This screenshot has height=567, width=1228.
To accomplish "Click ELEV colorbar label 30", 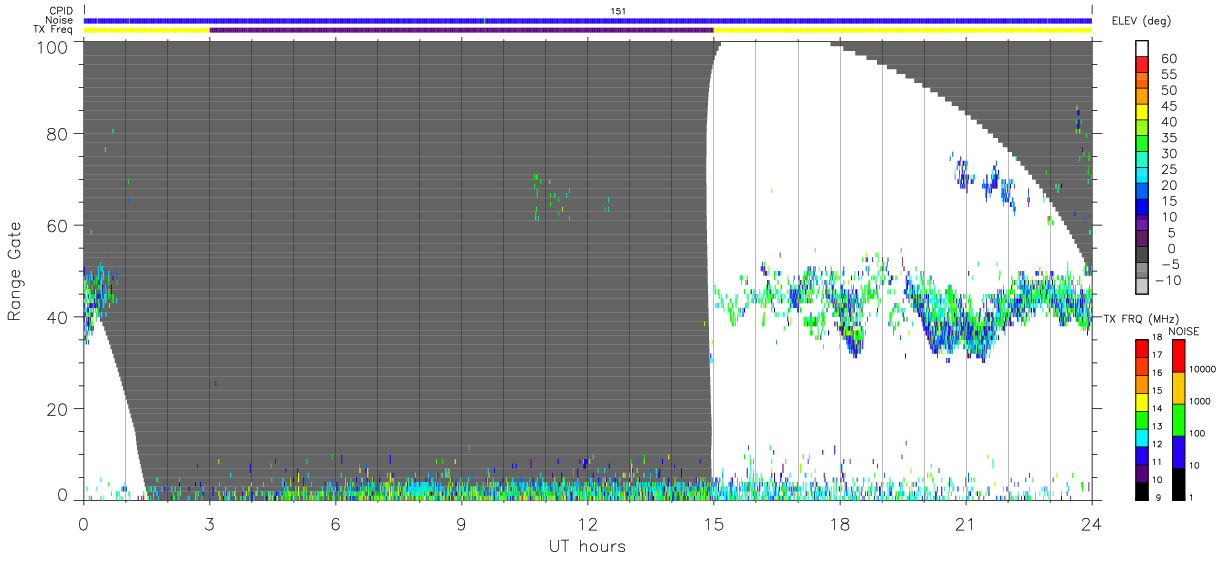I will [x=1170, y=153].
